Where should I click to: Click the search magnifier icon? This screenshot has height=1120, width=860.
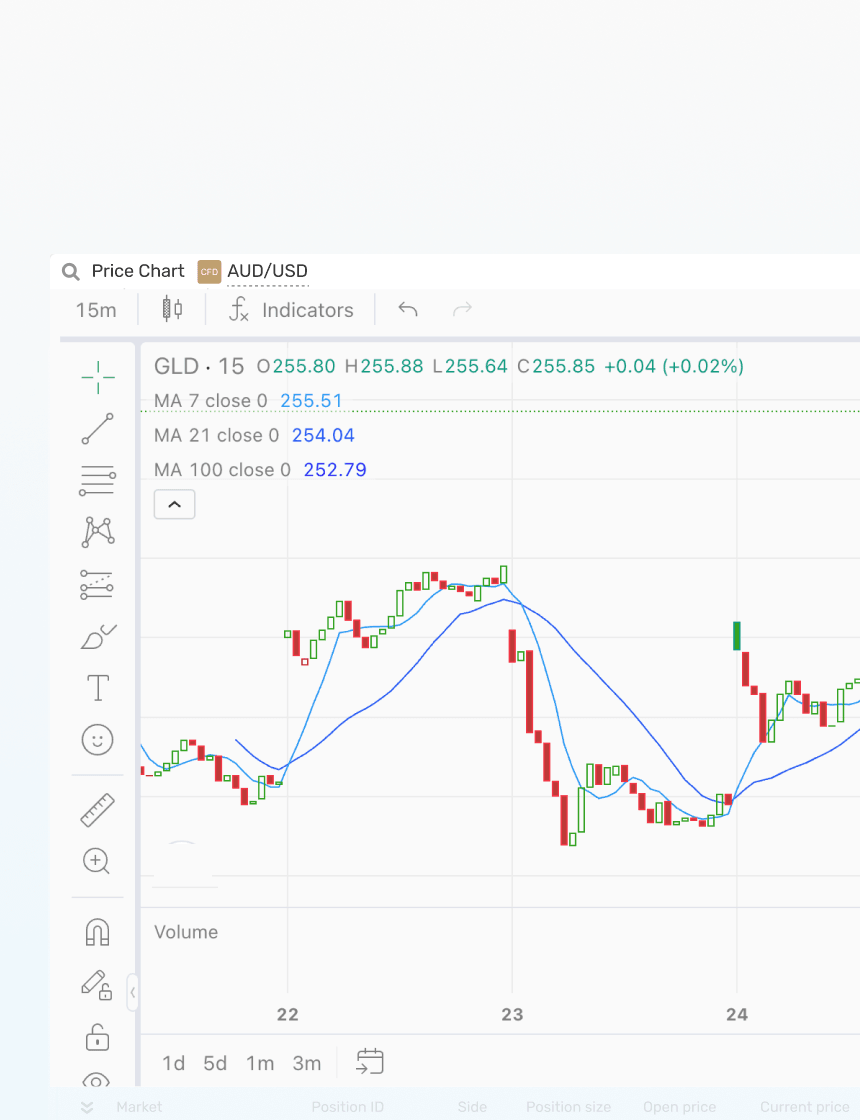(x=70, y=271)
